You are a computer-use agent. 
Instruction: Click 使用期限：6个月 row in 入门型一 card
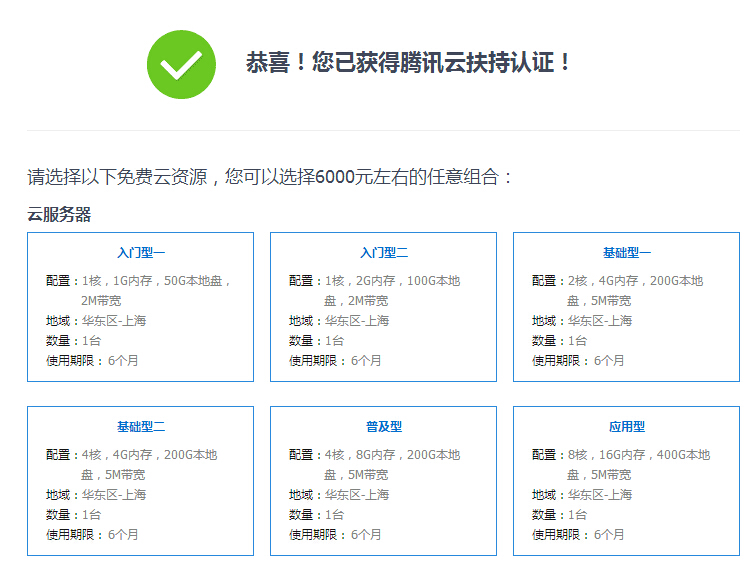pyautogui.click(x=92, y=361)
